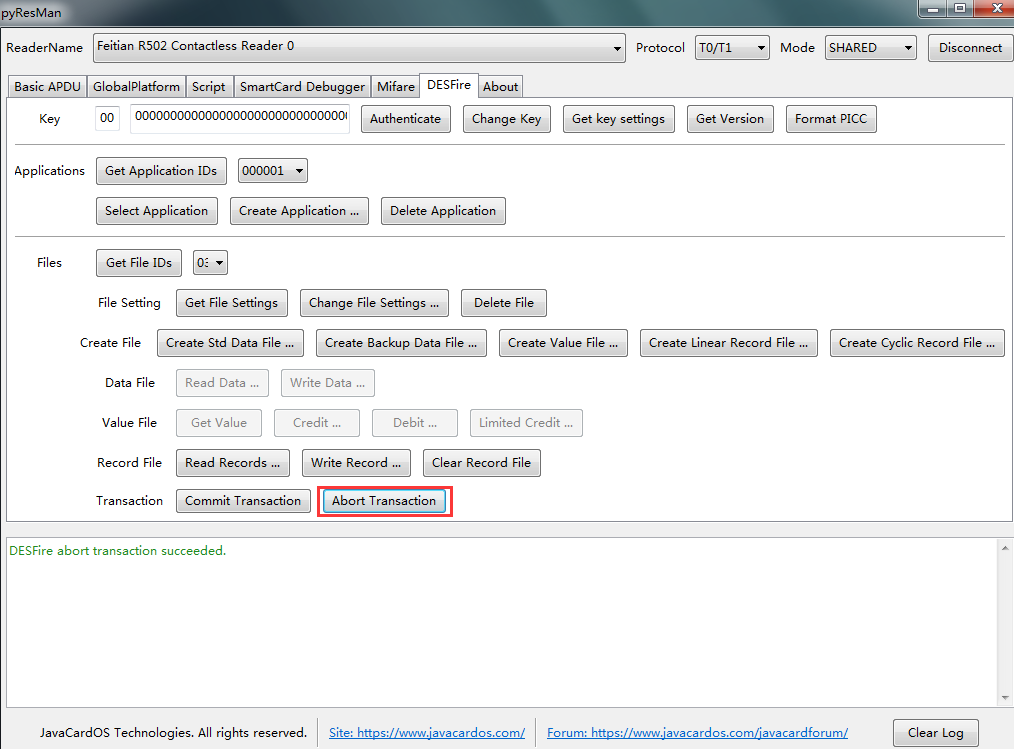Click the Authenticate button
The image size is (1014, 749).
tap(405, 119)
